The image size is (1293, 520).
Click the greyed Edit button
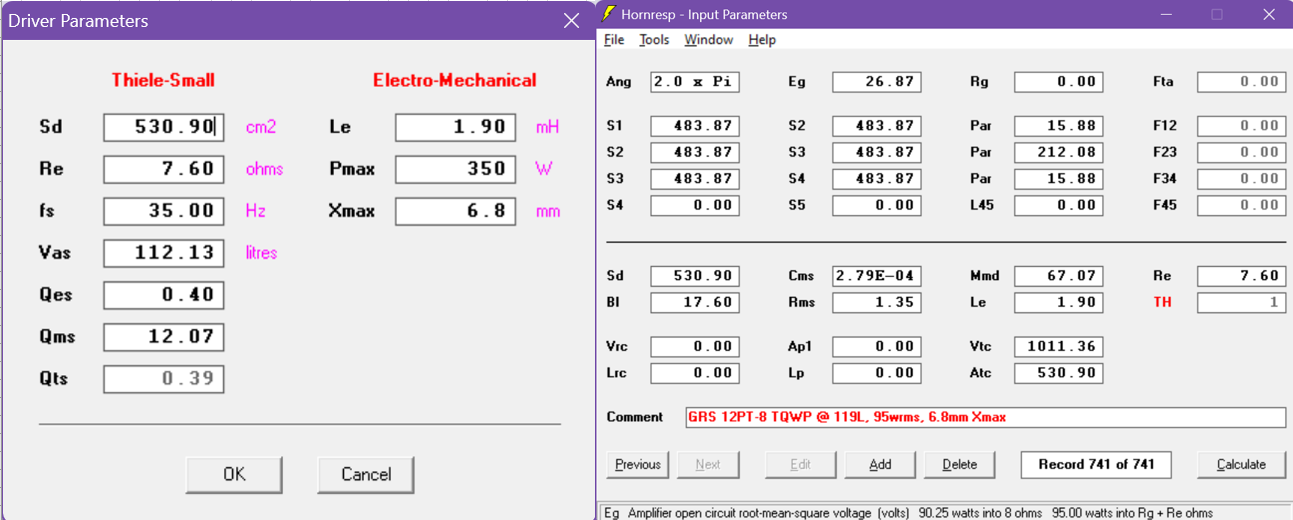pos(801,464)
